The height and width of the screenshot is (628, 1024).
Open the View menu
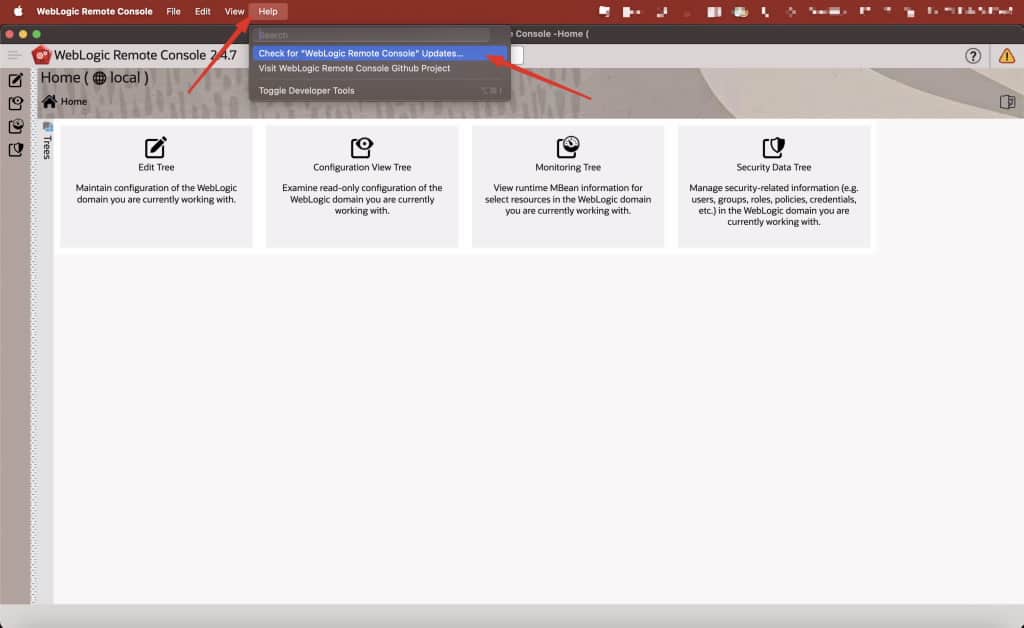[234, 11]
